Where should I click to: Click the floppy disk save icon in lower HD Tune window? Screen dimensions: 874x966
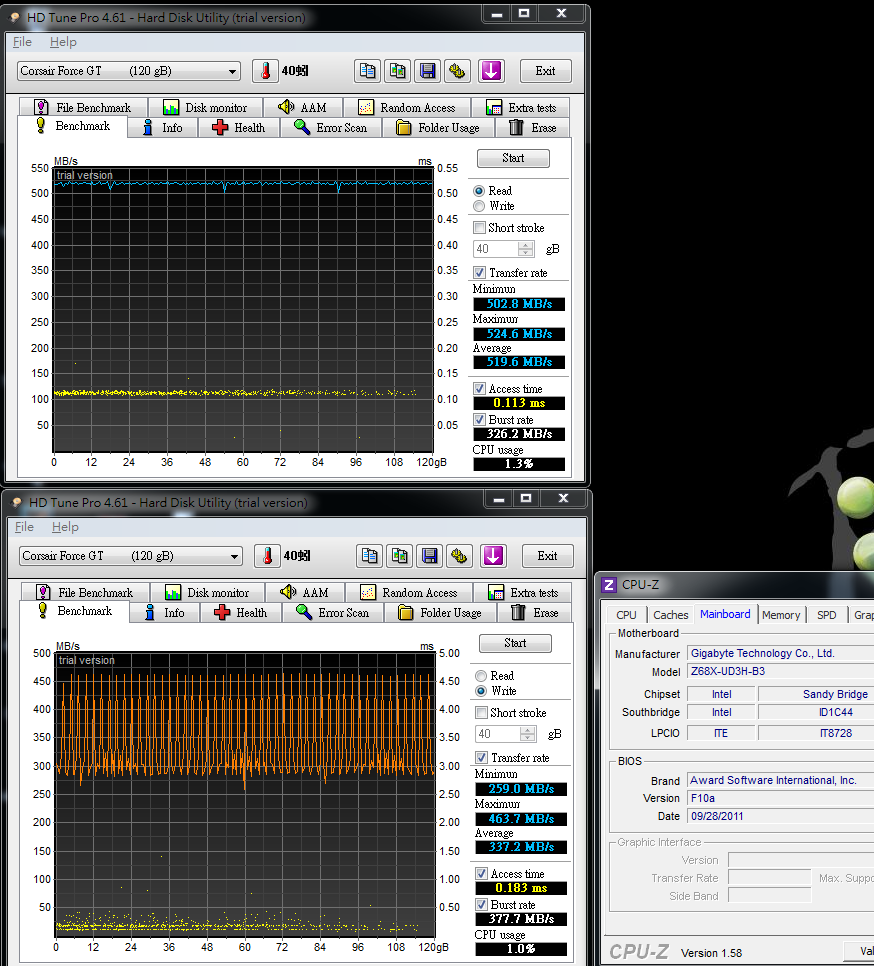coord(429,556)
